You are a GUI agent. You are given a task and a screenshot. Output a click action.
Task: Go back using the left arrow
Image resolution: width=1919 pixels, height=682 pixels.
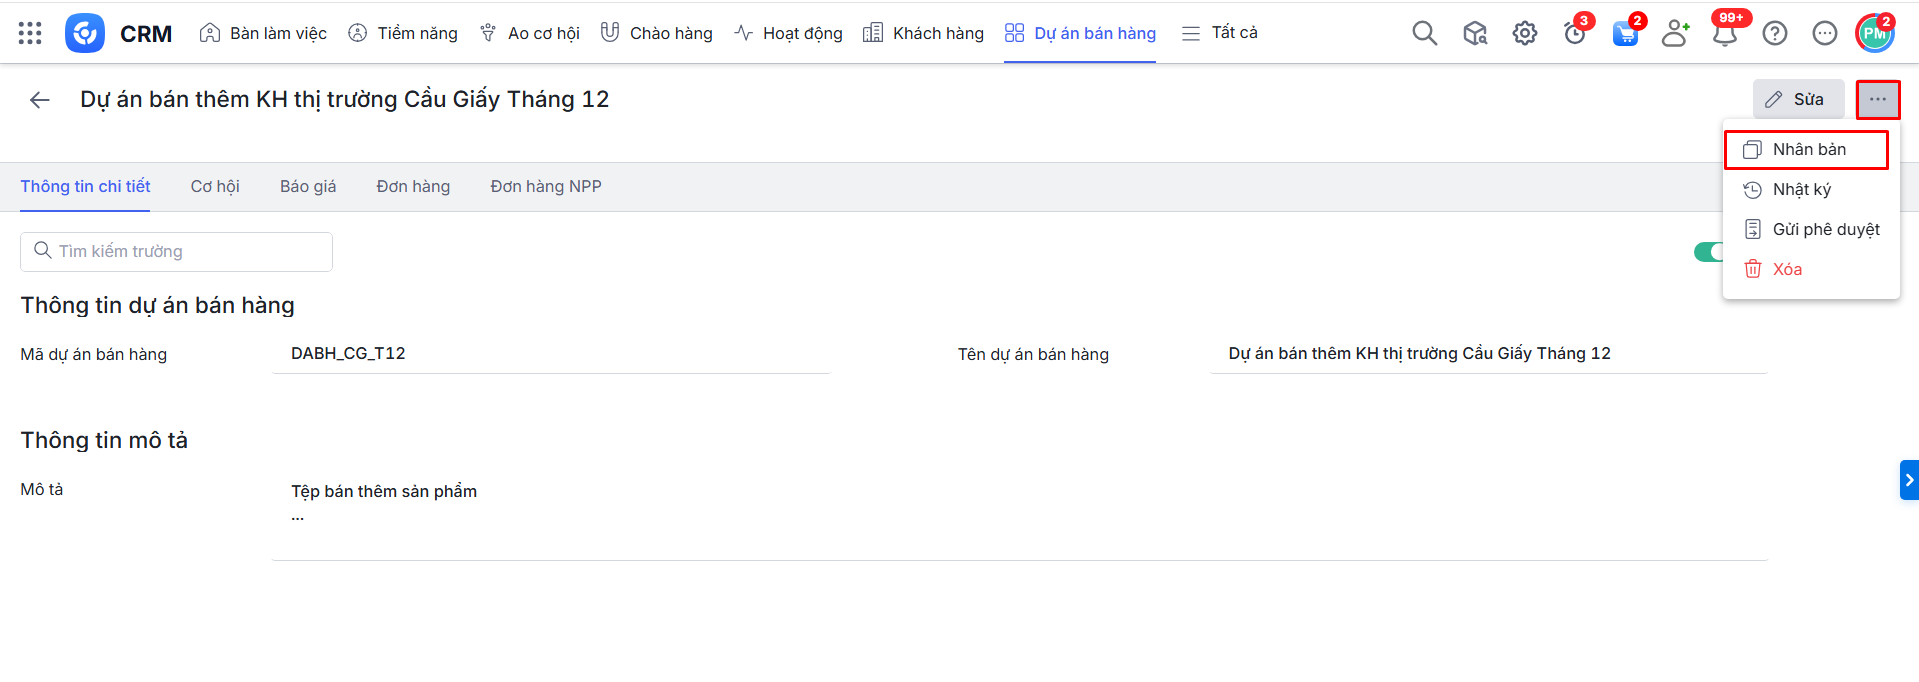tap(40, 100)
